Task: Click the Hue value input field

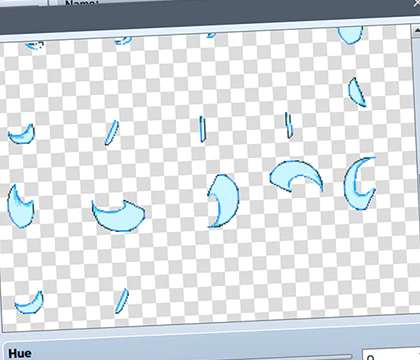Action: (391, 355)
